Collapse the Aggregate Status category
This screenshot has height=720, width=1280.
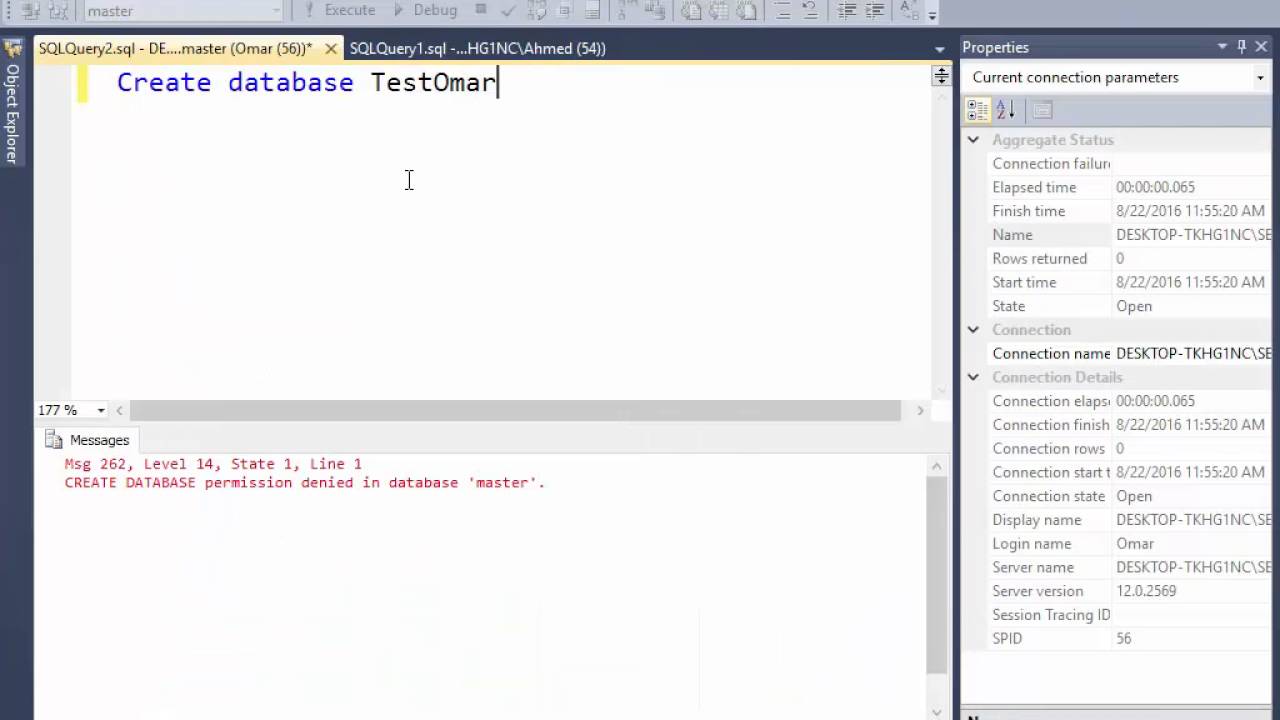[x=973, y=140]
